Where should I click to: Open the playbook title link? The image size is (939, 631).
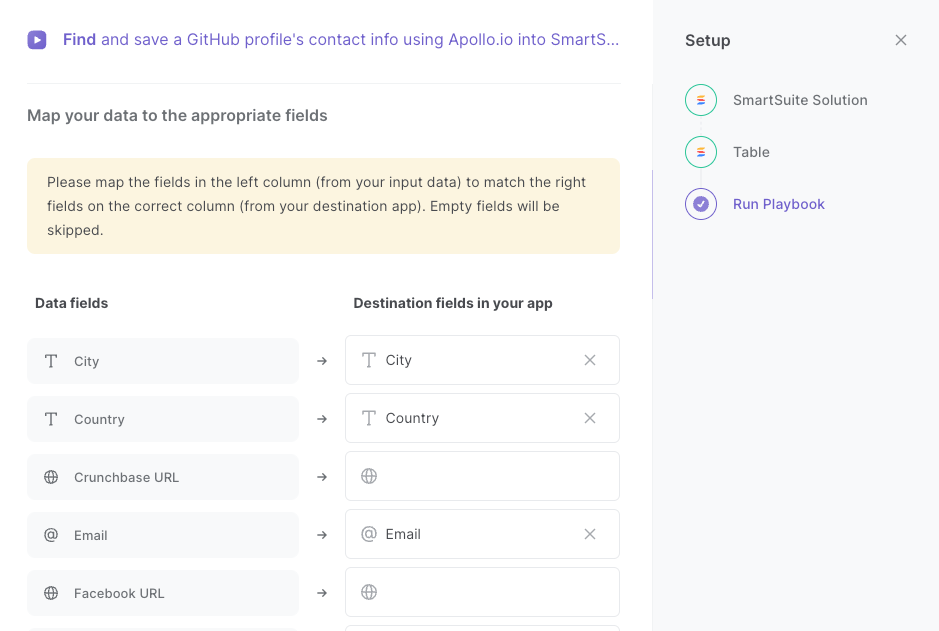click(x=341, y=40)
